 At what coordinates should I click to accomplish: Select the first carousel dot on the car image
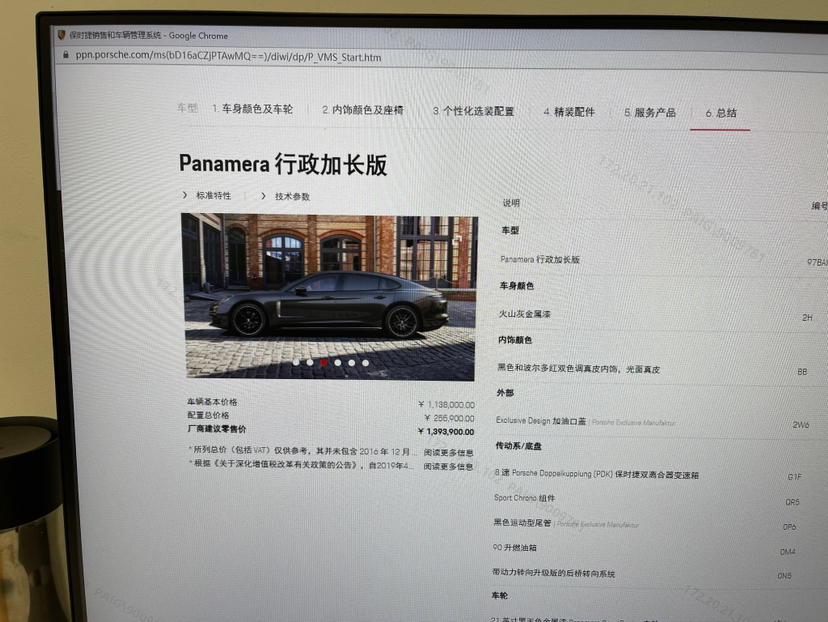pos(296,362)
